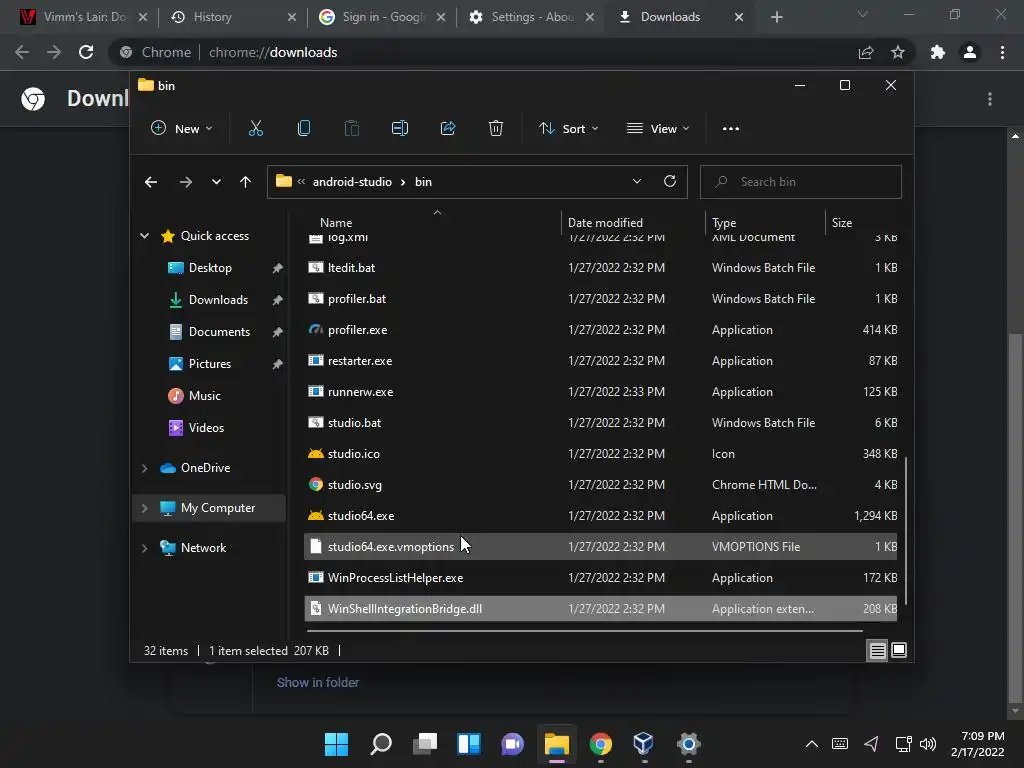Expand the OneDrive tree node
This screenshot has width=1024, height=768.
(x=144, y=468)
